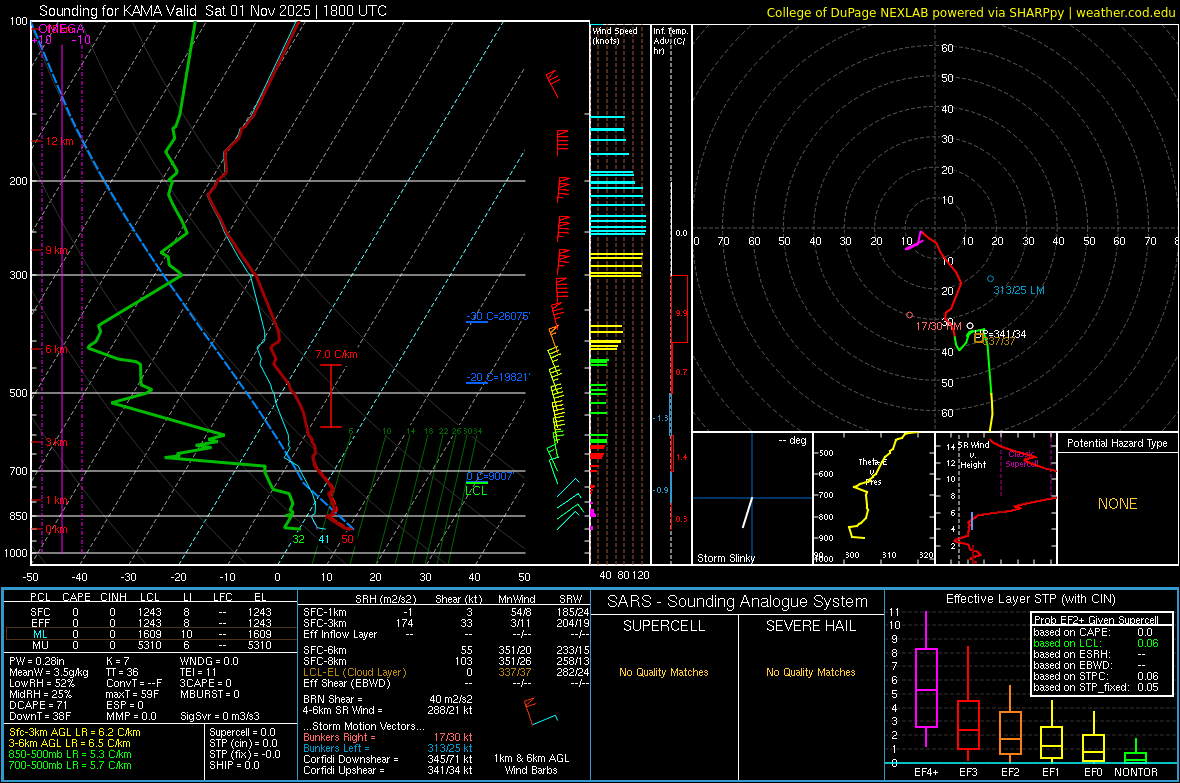Click the SEVERE HAIL column header

(810, 626)
